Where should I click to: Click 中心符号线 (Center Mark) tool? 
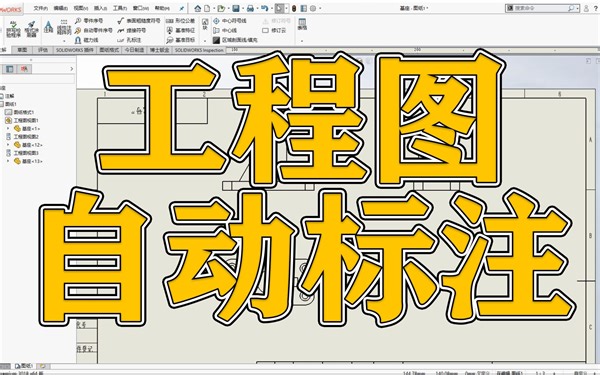click(230, 21)
